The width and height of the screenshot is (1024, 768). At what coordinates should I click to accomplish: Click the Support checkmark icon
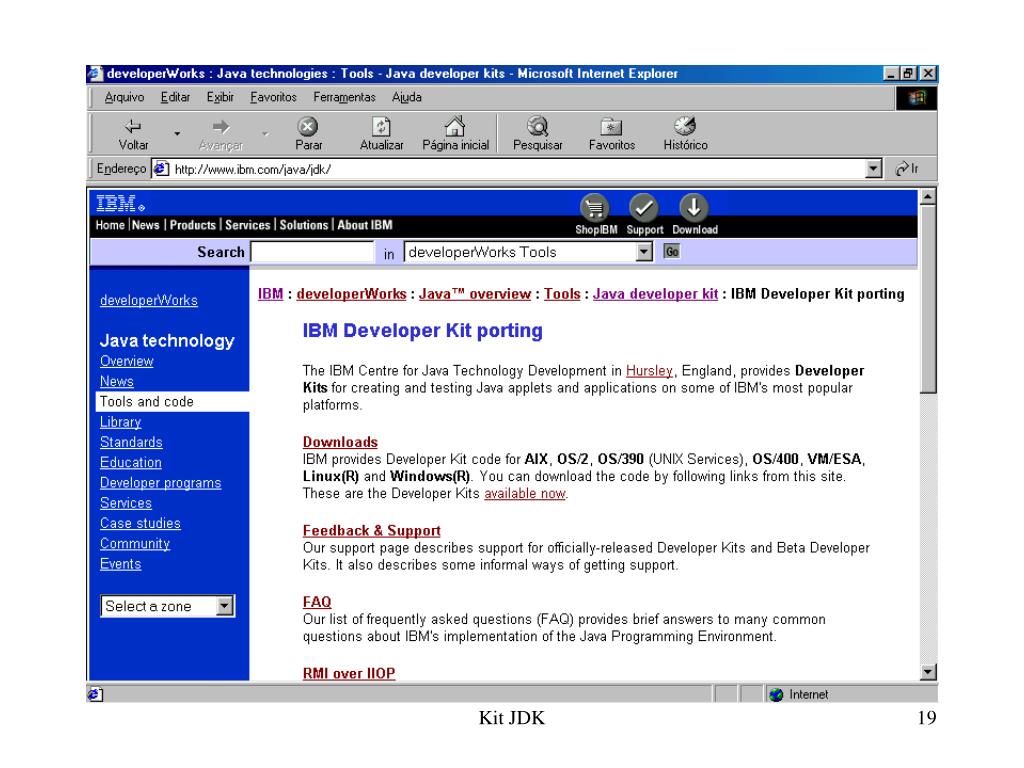click(644, 208)
